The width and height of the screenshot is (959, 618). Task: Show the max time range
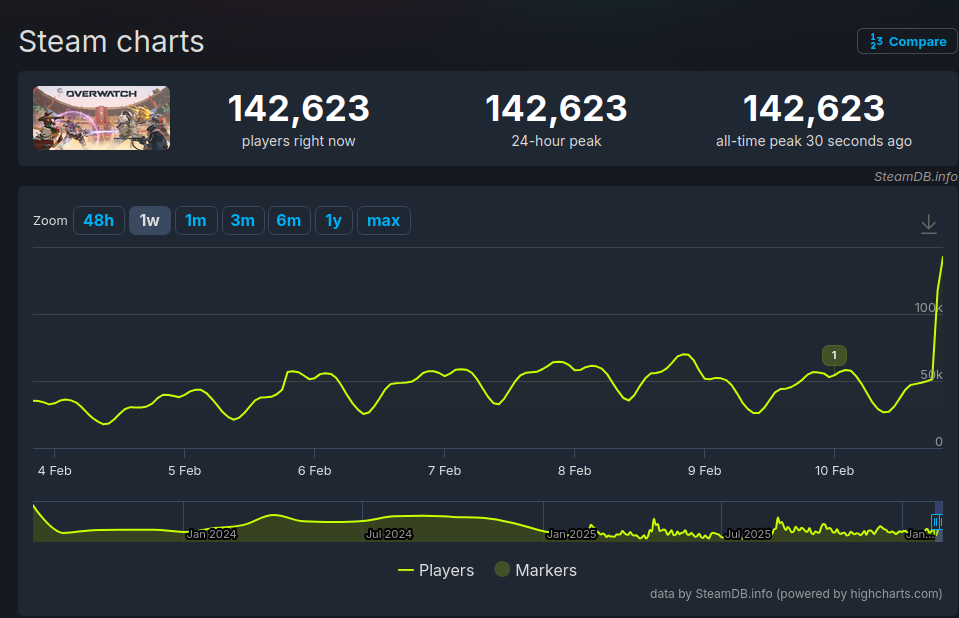pos(383,220)
